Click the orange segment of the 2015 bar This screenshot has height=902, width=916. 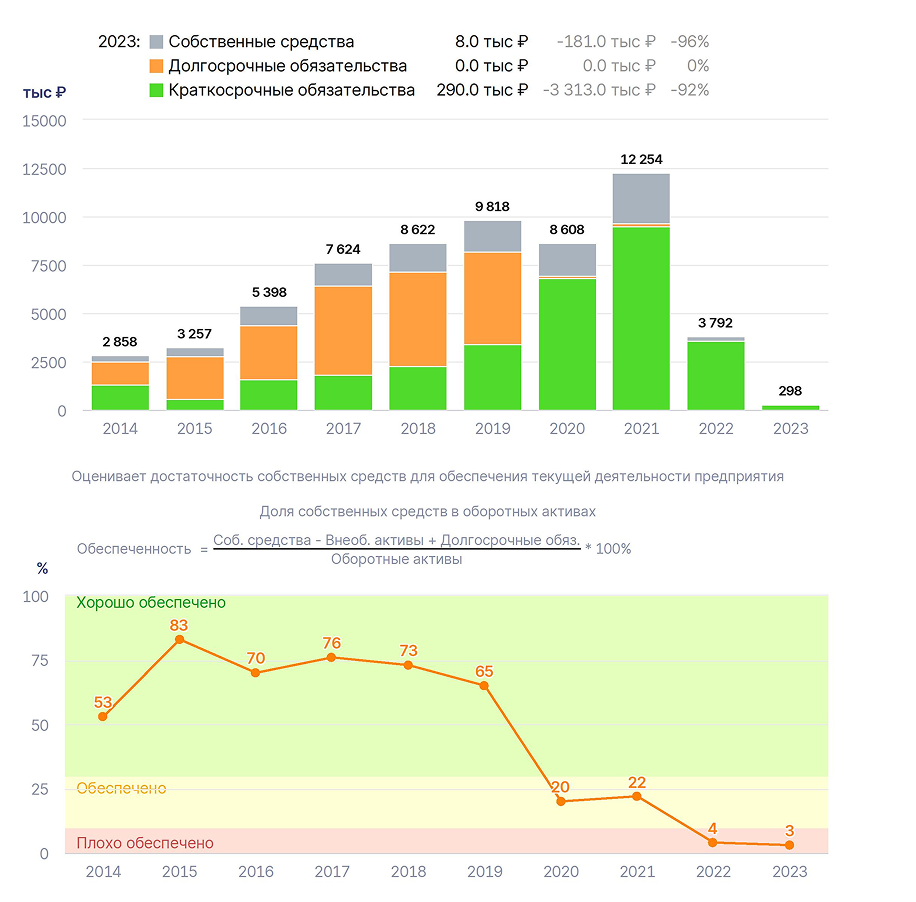(195, 378)
